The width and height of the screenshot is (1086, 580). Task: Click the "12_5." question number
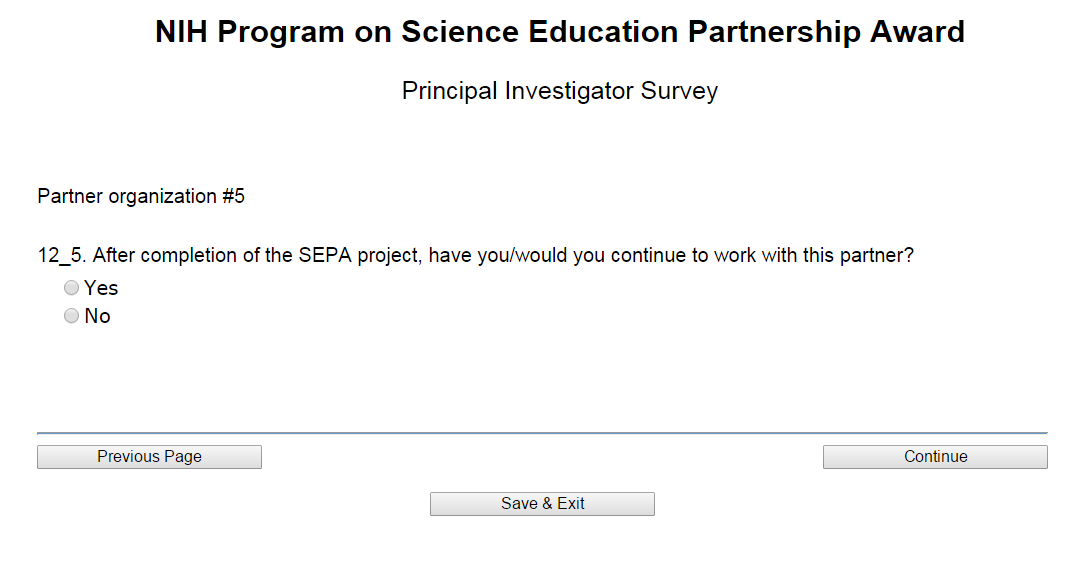coord(61,255)
